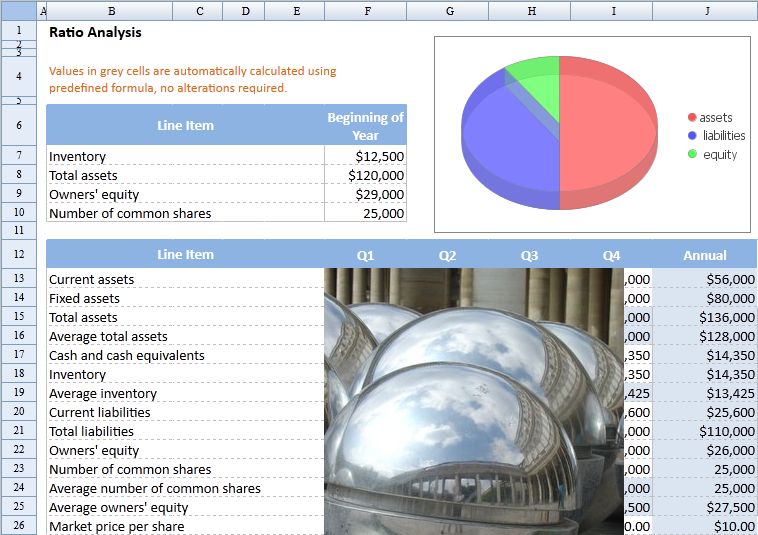The width and height of the screenshot is (758, 535).
Task: Select annual value $128,000
Action: [x=727, y=336]
